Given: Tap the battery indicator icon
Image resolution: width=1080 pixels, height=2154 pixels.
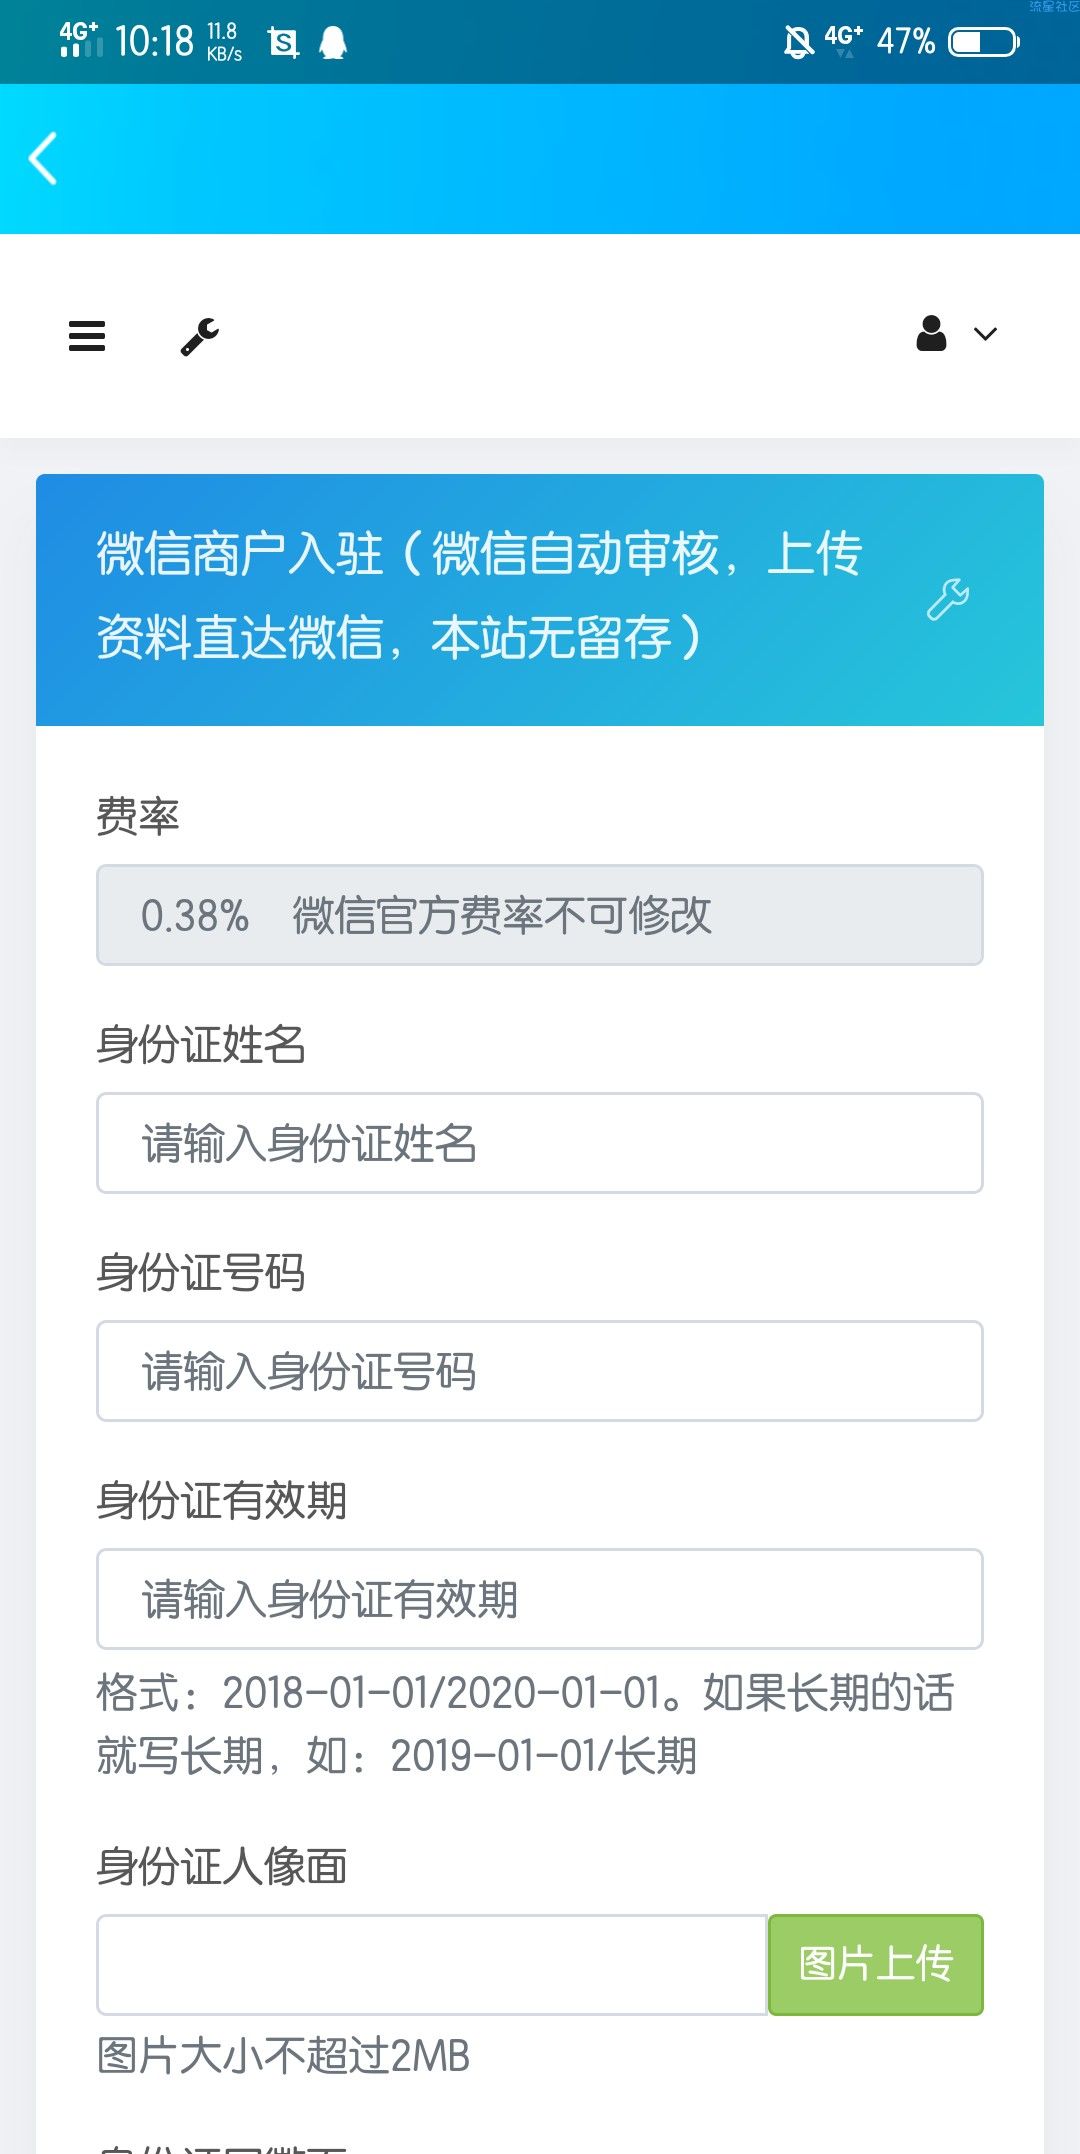Looking at the screenshot, I should (984, 42).
